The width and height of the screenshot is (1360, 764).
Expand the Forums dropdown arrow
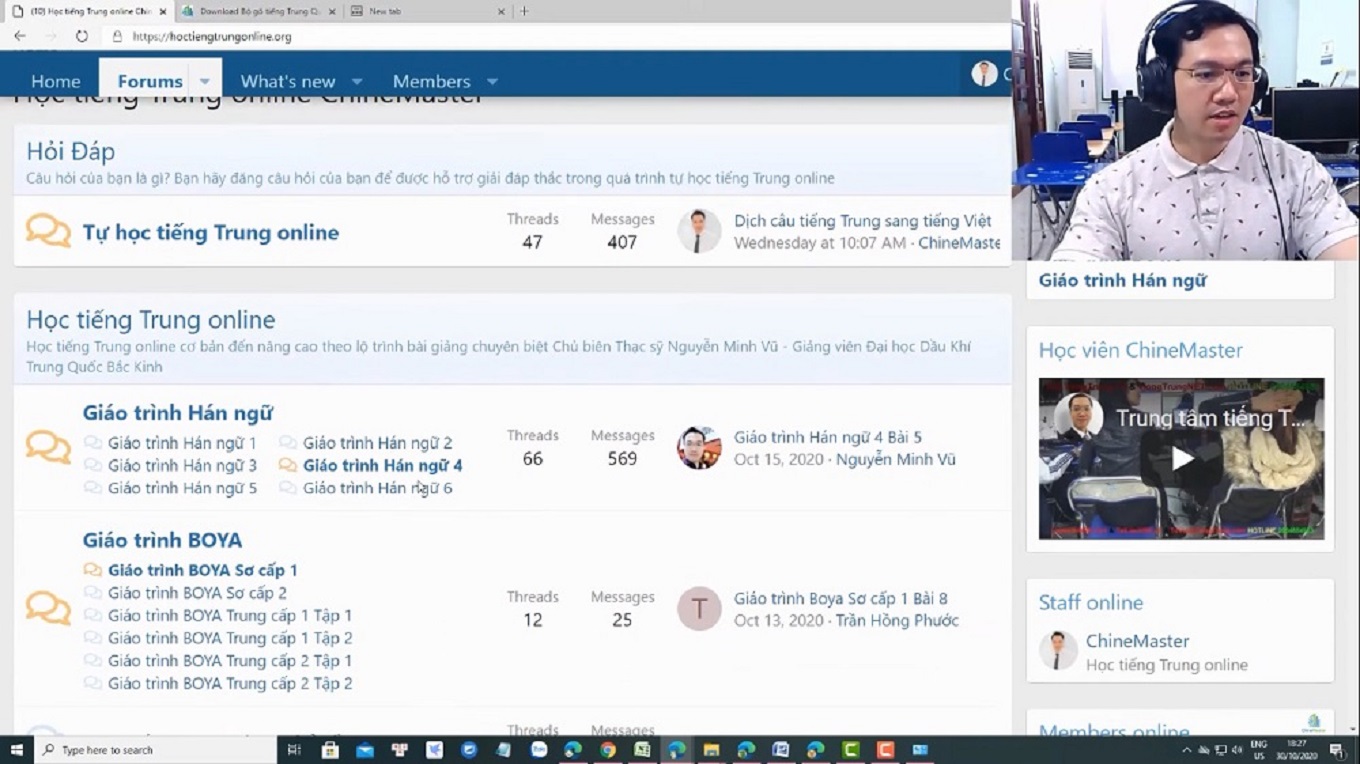pyautogui.click(x=205, y=81)
